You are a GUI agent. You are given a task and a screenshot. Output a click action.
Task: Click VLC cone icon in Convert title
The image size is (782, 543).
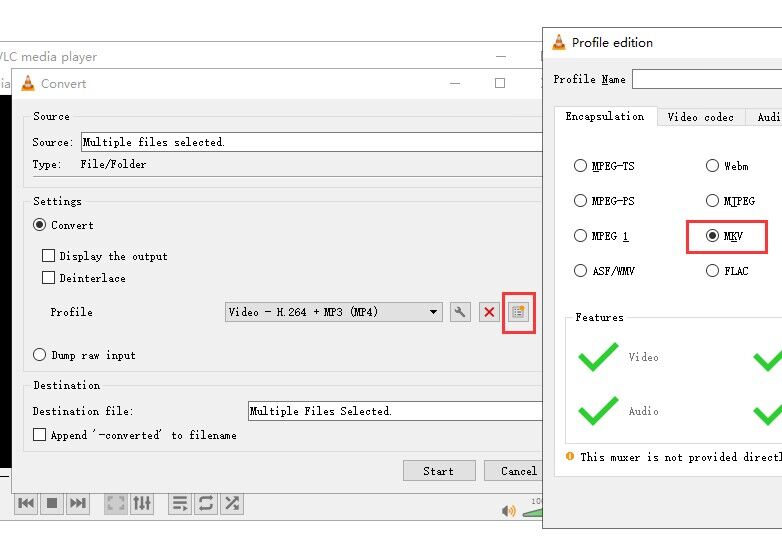point(28,83)
